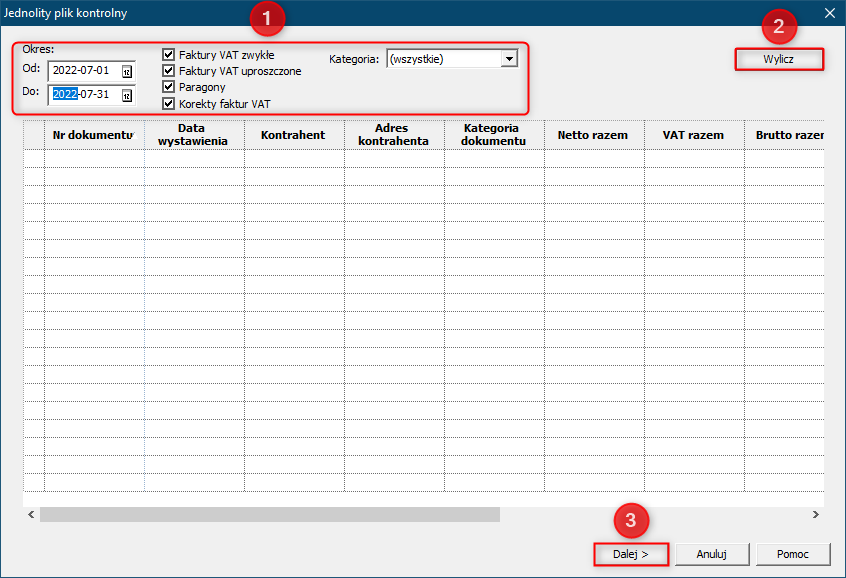846x578 pixels.
Task: Sort by Nr dokumentu column header
Action: click(x=94, y=135)
